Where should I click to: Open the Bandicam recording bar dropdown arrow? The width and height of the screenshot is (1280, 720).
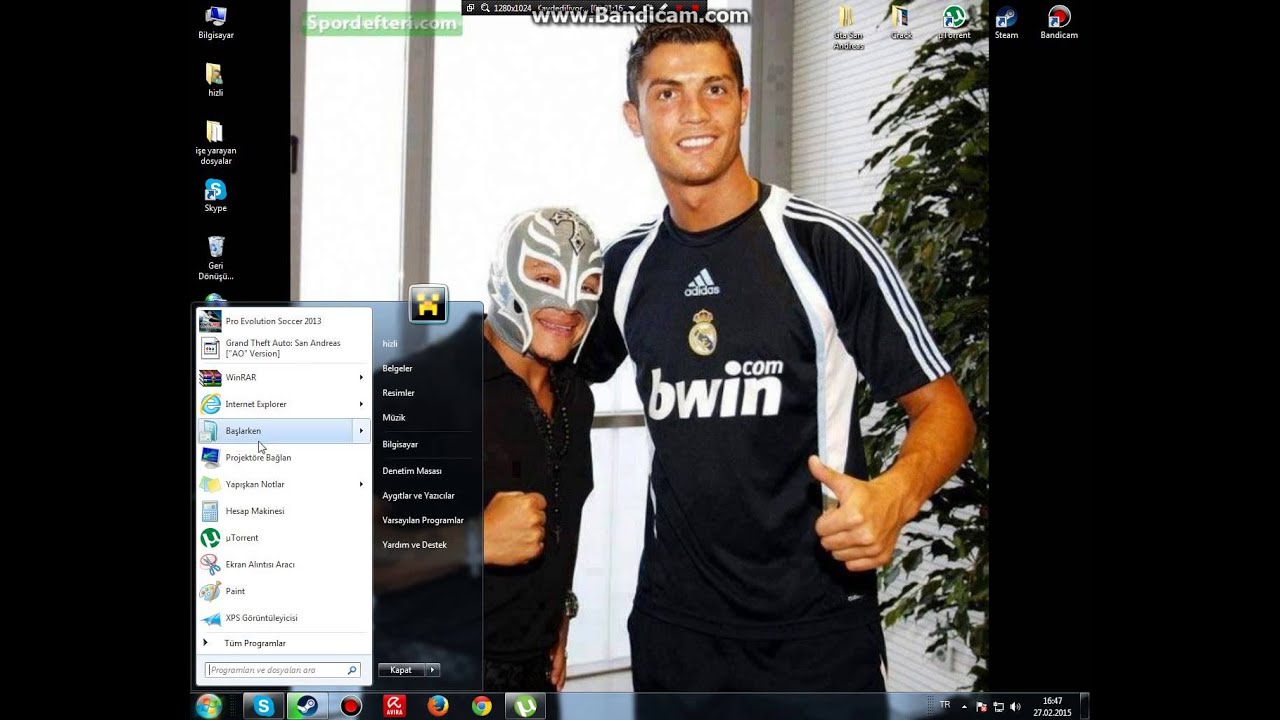click(631, 8)
